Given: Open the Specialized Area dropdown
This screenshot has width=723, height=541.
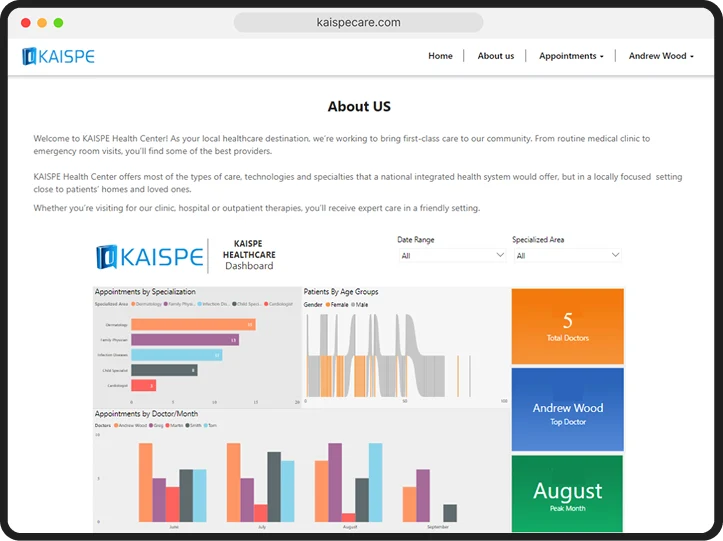Looking at the screenshot, I should point(567,256).
